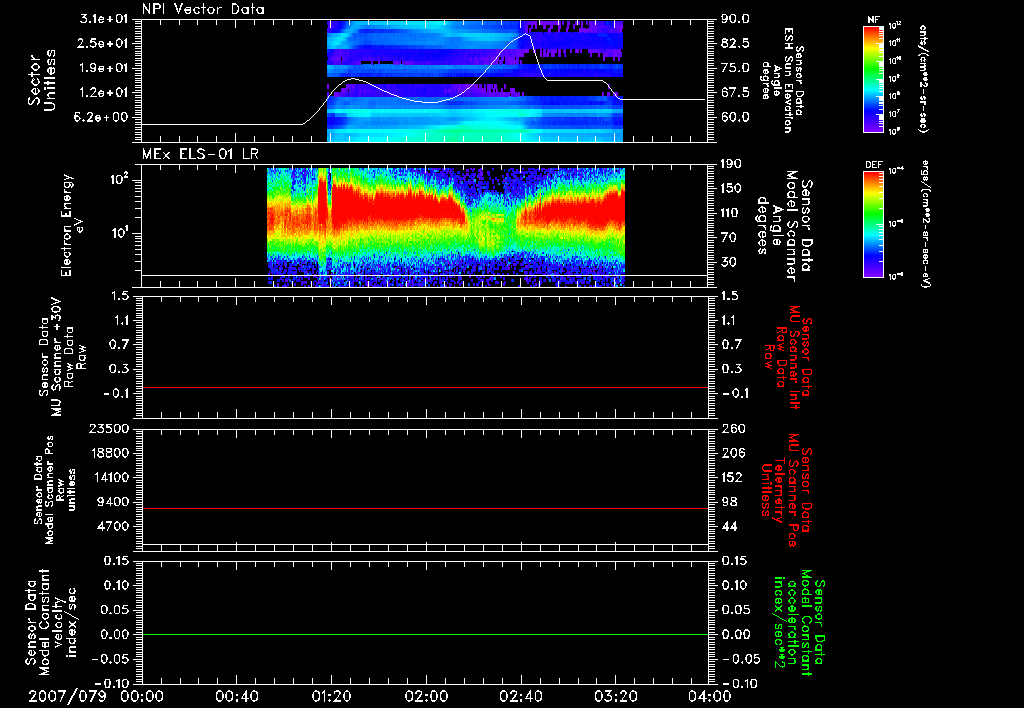
Task: Click the 'Electron Energy eV' axis label
Action: click(72, 225)
